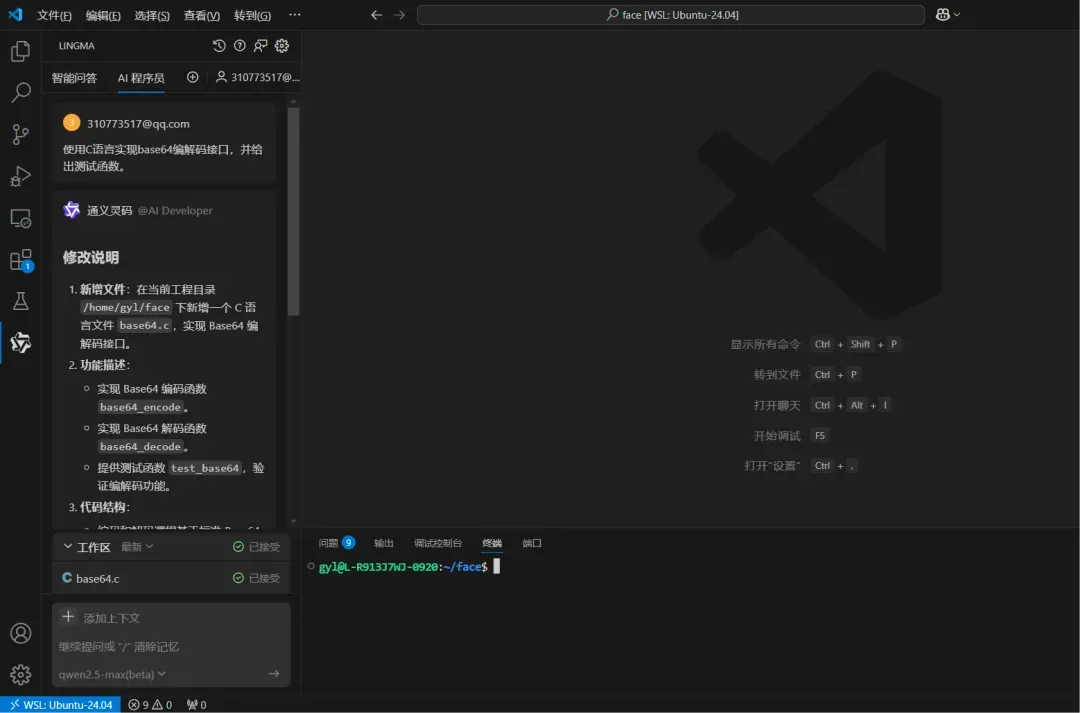This screenshot has height=713, width=1080.
Task: Open the 问题 panel tab
Action: tap(336, 543)
